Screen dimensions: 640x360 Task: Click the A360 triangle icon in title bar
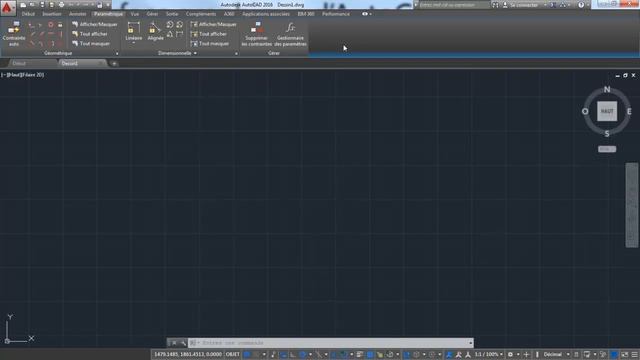[x=564, y=5]
